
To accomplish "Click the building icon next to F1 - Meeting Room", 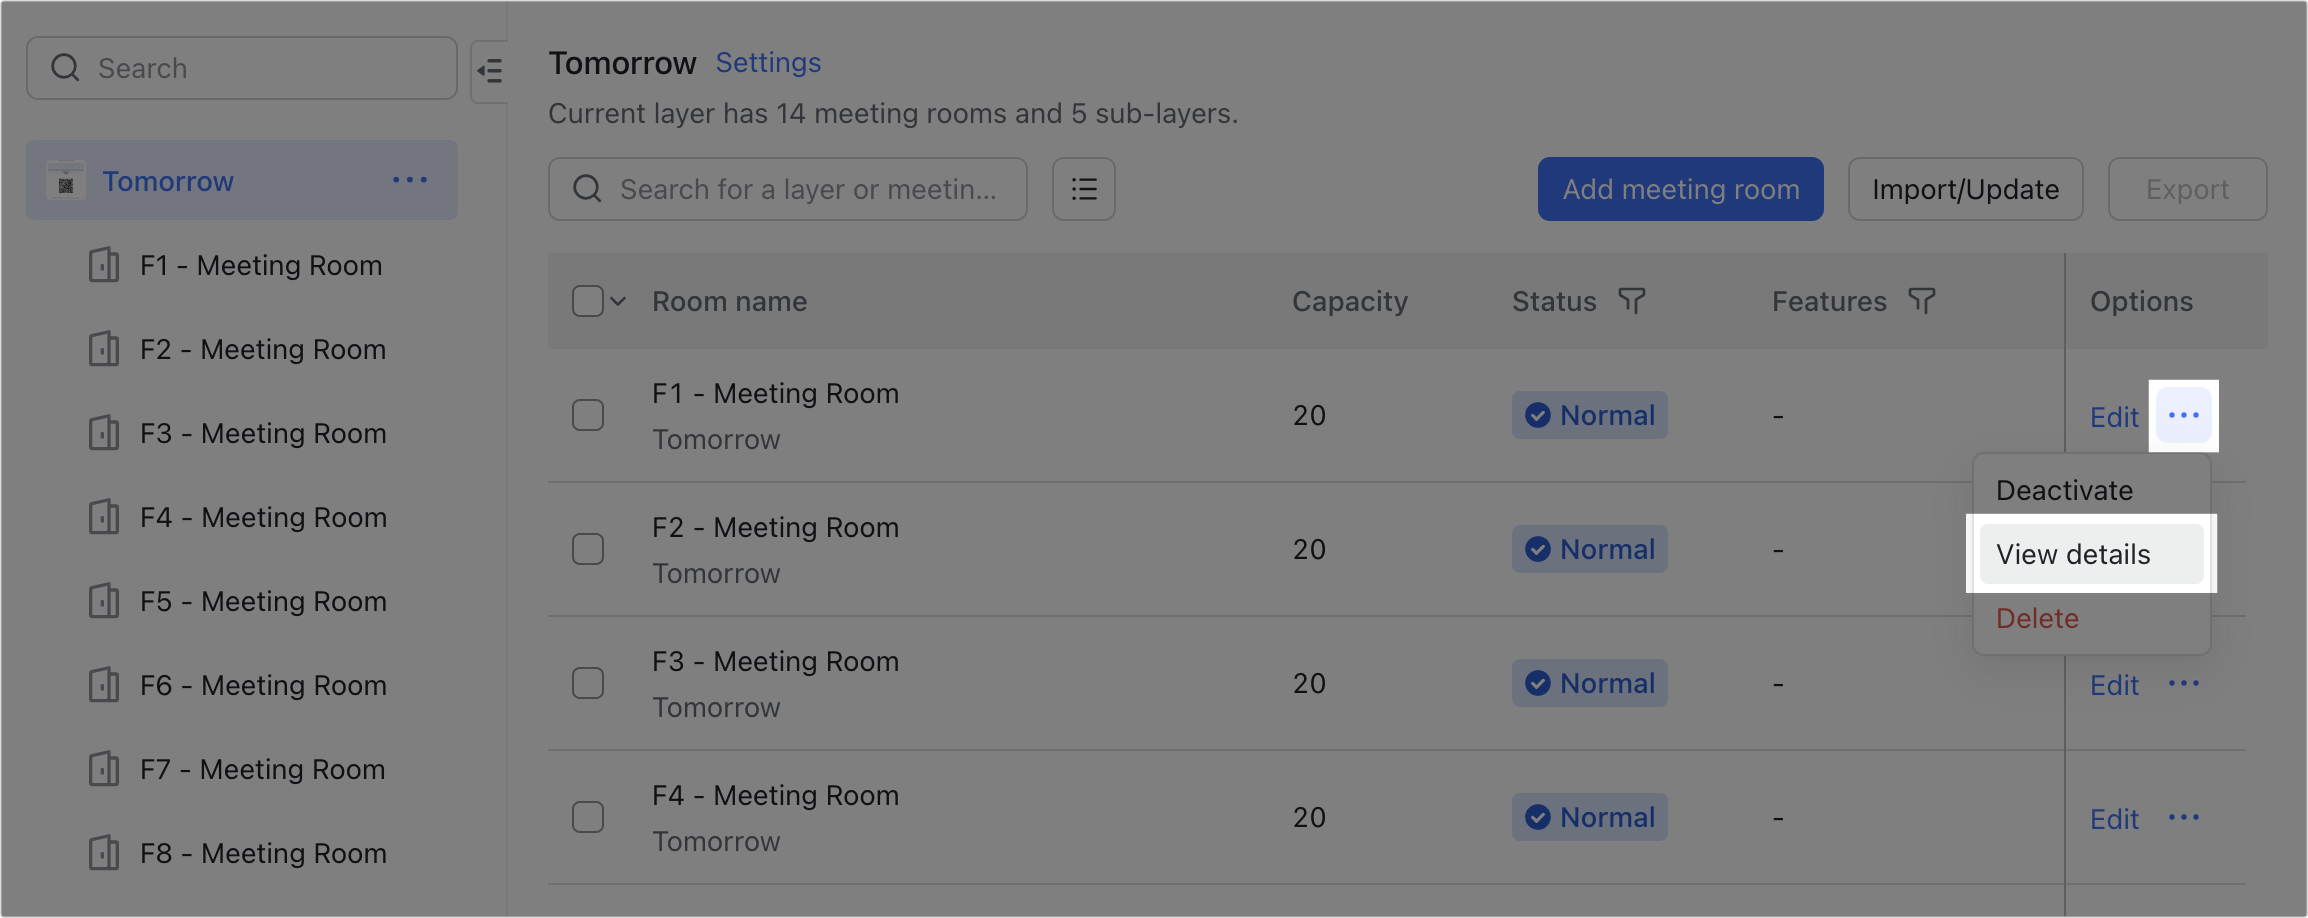I will [x=103, y=265].
